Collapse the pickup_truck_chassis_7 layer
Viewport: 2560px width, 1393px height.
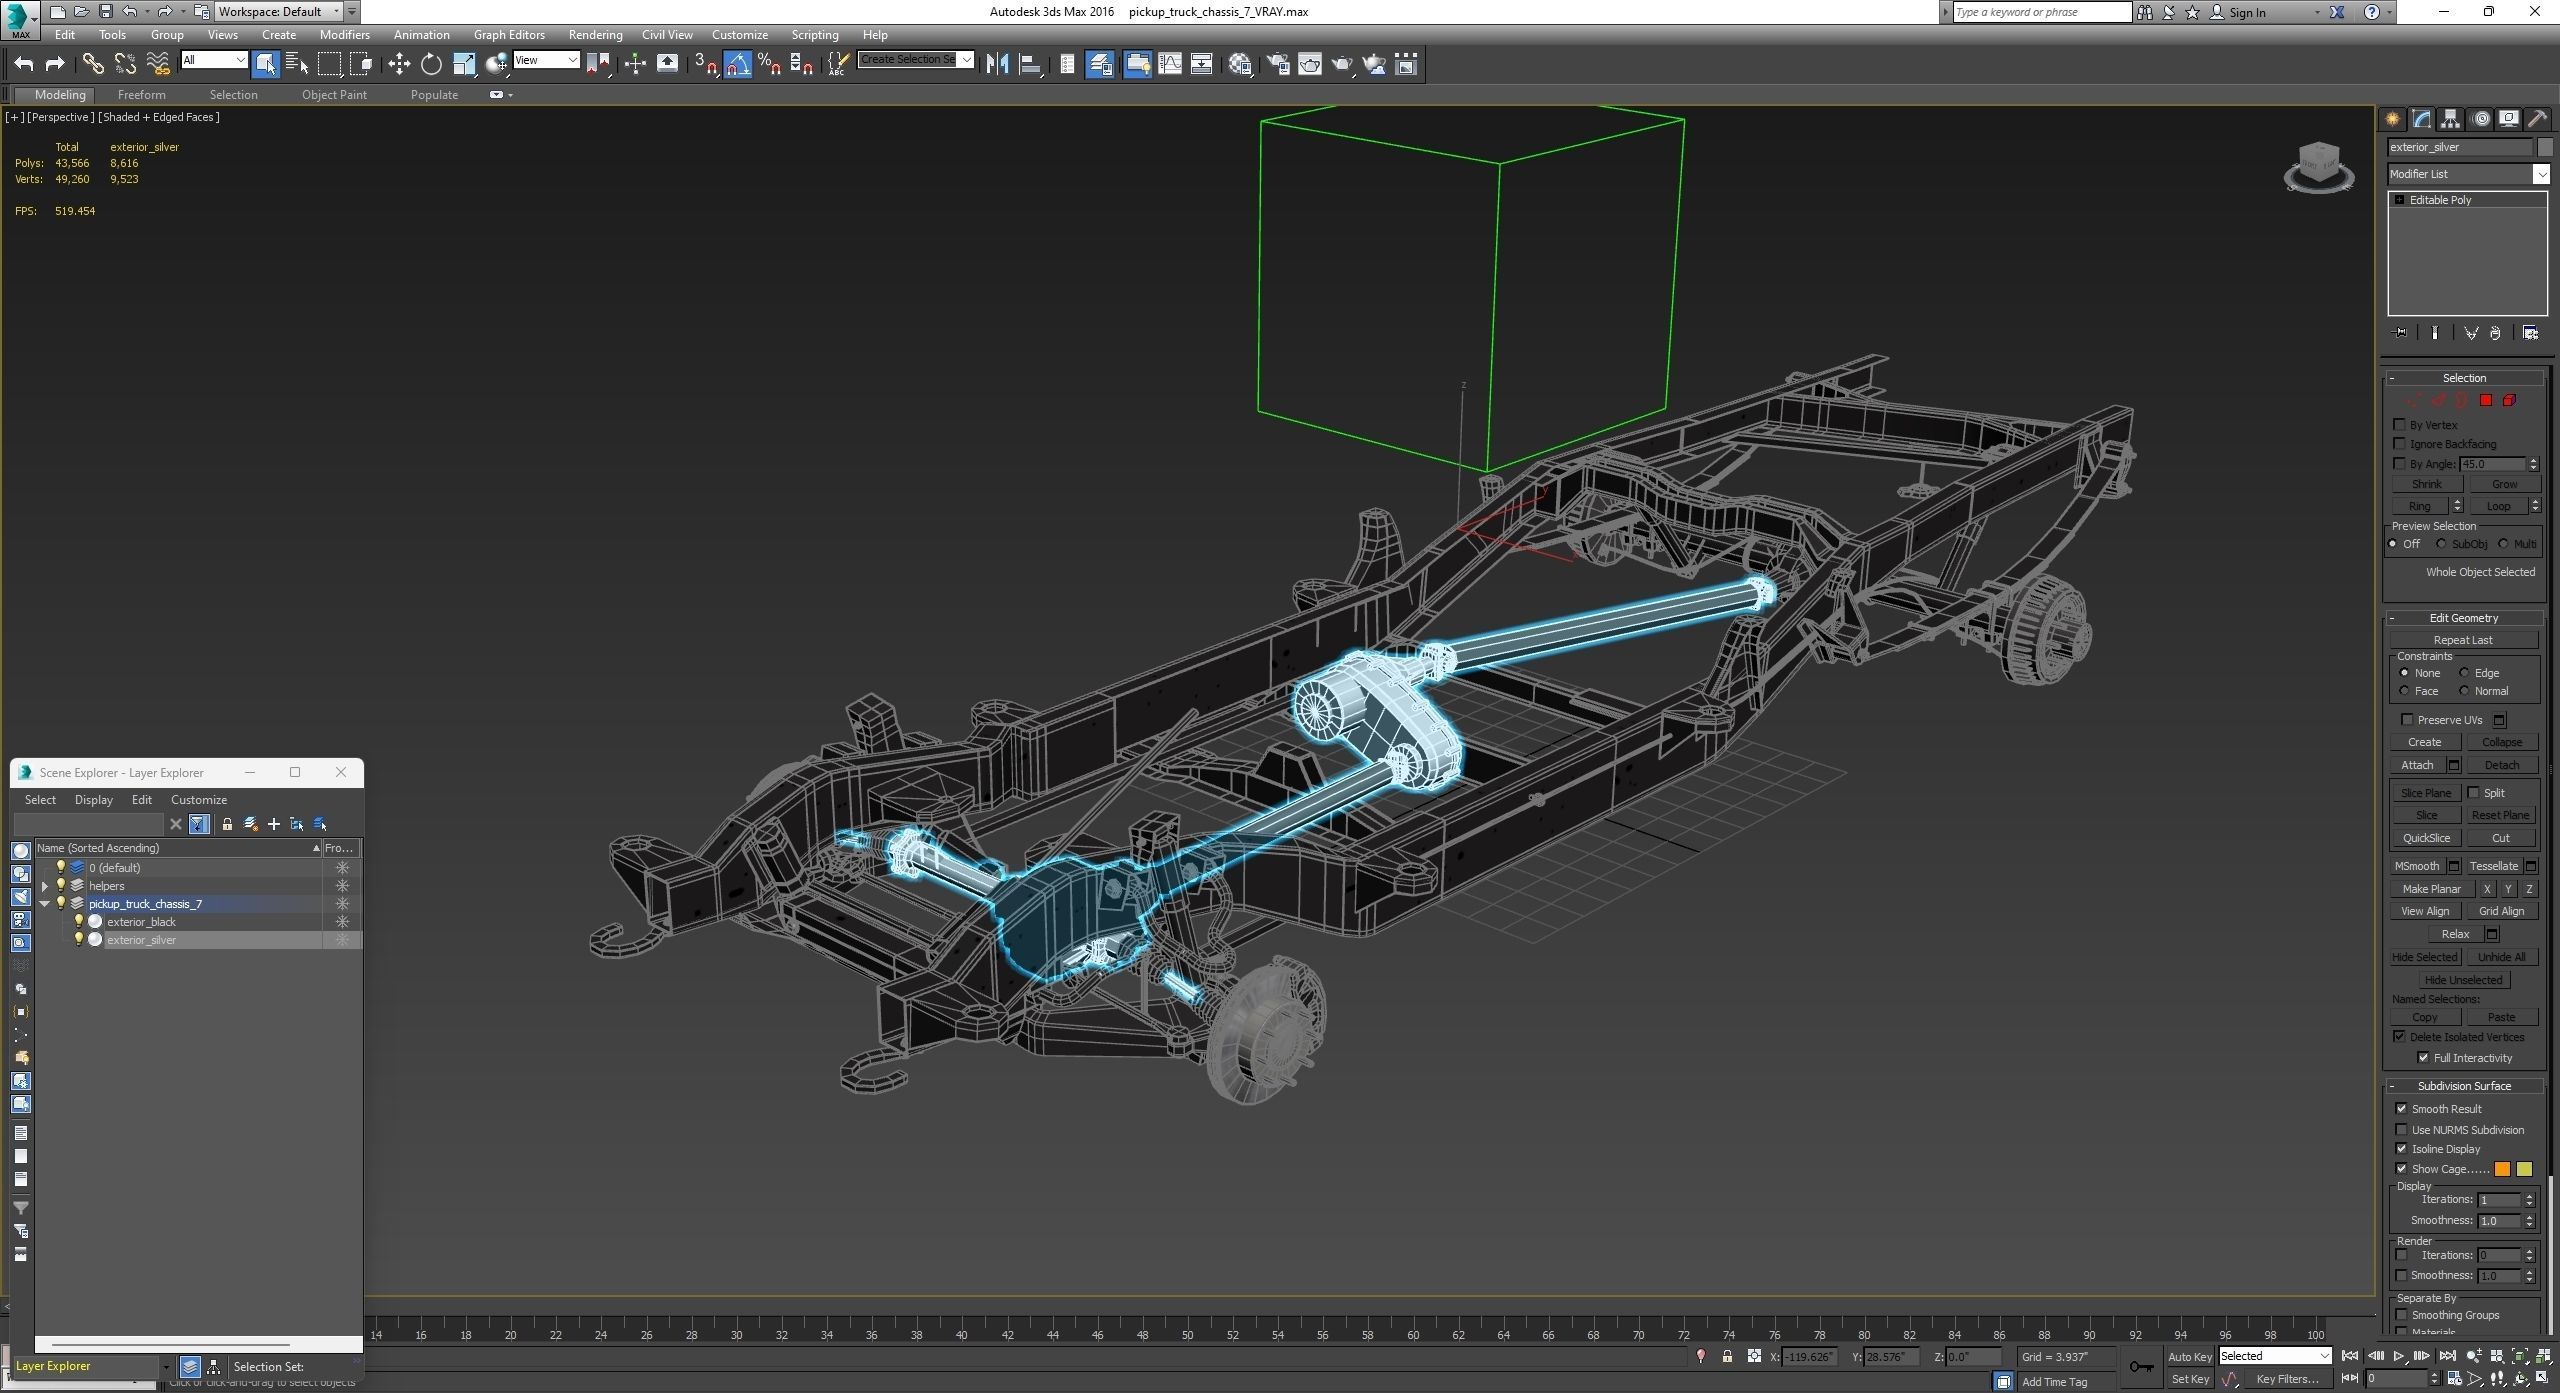coord(44,904)
